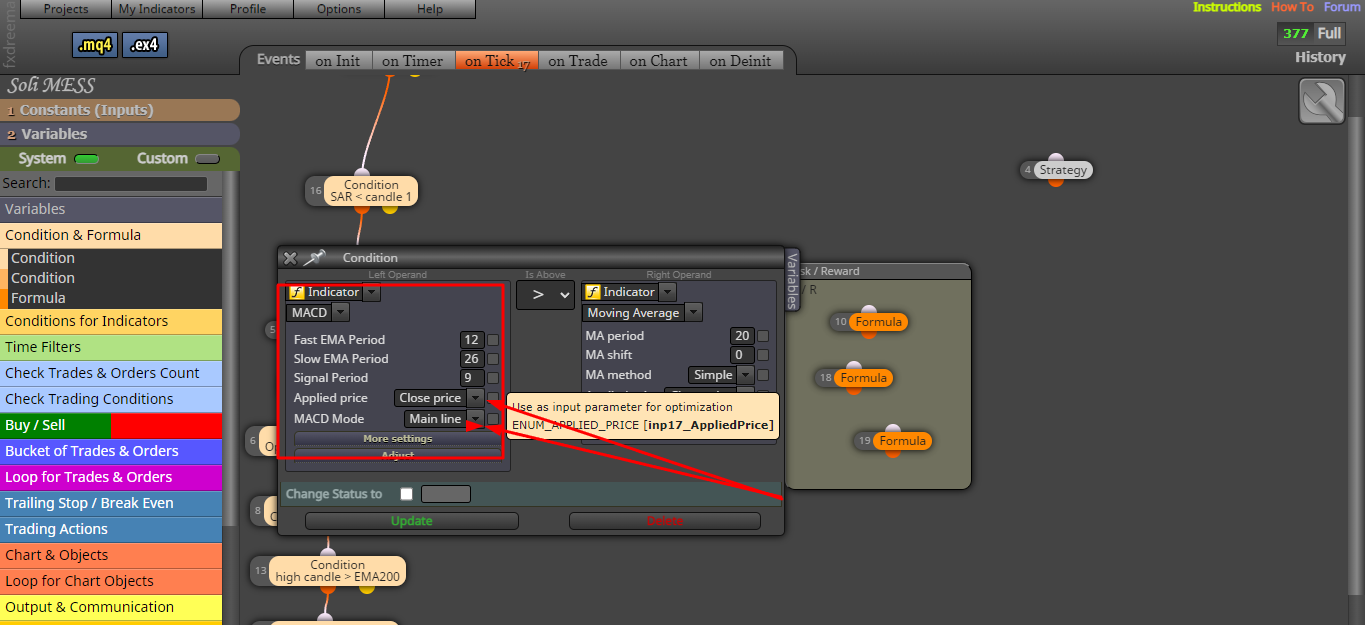Open MA method Simple dropdown
1365x625 pixels.
pos(745,375)
